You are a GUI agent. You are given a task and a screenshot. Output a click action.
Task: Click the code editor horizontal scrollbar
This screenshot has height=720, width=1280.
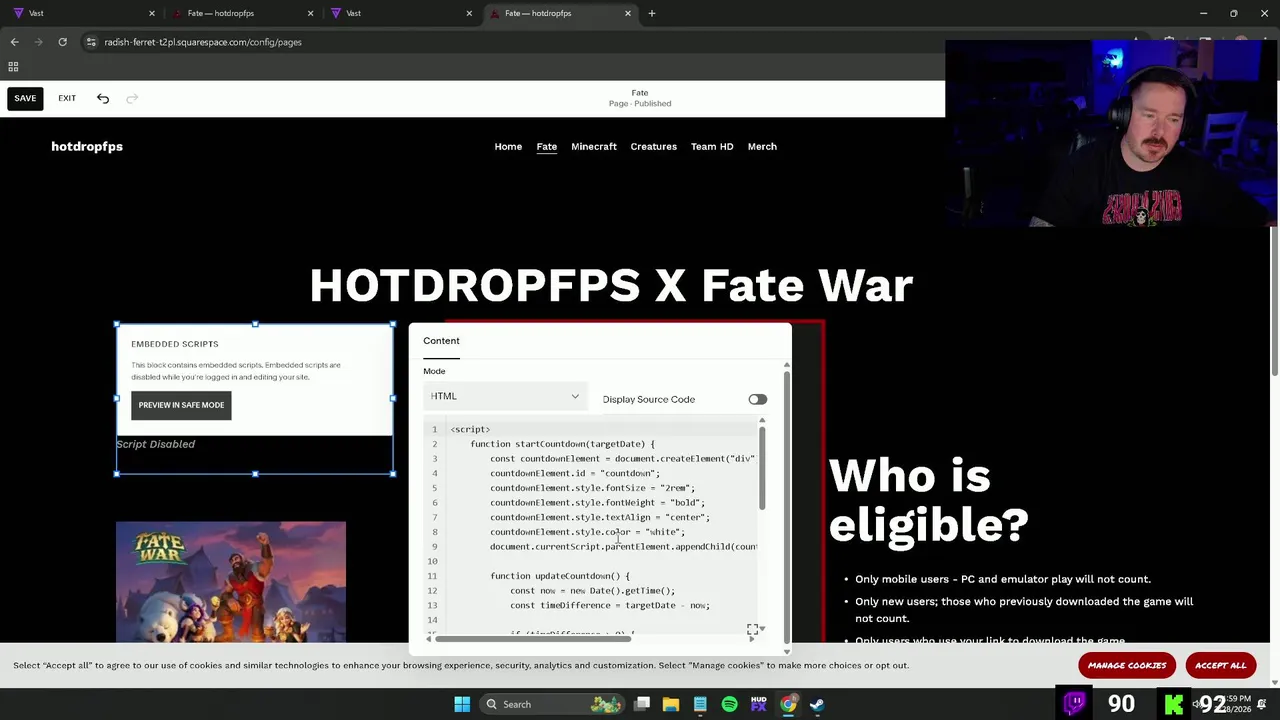coord(534,638)
